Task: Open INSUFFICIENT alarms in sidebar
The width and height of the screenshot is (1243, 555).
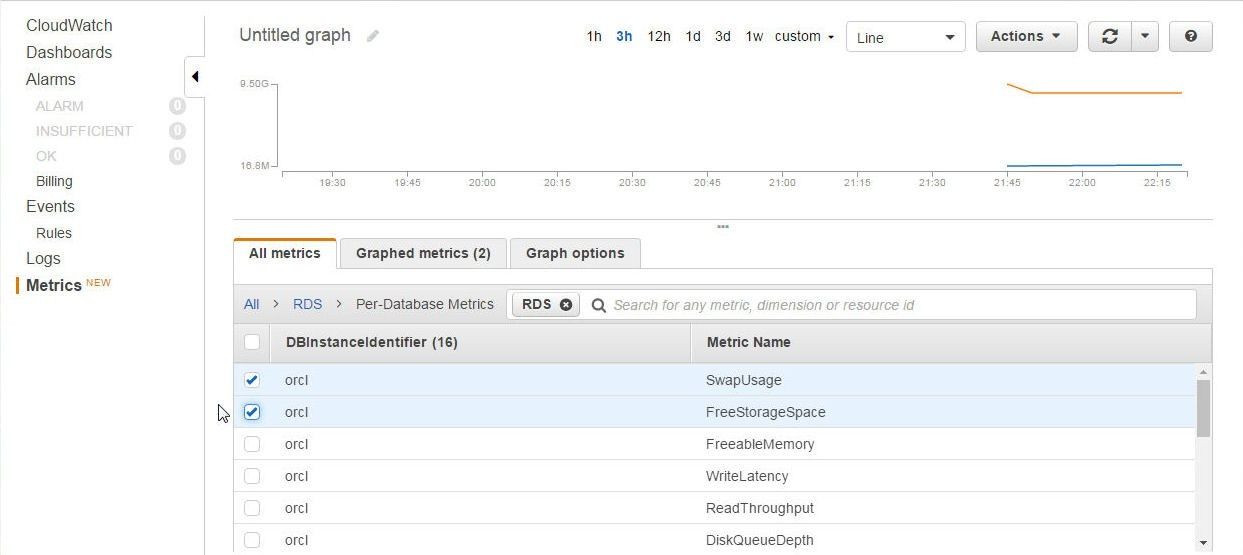Action: pyautogui.click(x=84, y=131)
